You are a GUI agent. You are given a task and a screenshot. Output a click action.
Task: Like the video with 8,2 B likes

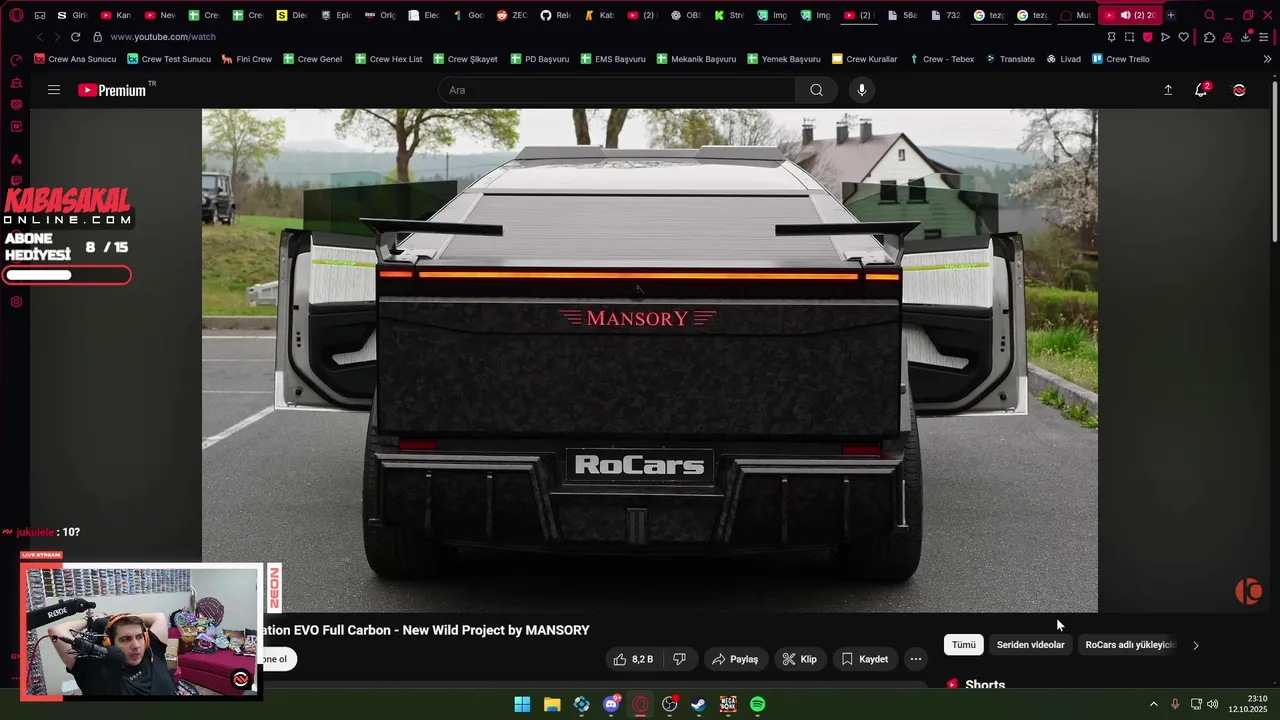633,659
